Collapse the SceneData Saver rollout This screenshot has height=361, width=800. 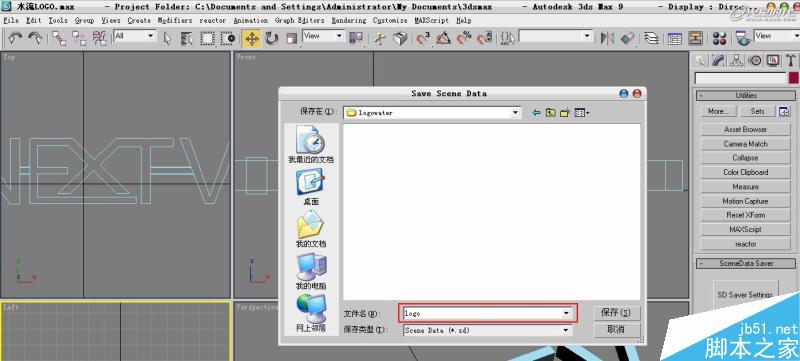coord(746,263)
